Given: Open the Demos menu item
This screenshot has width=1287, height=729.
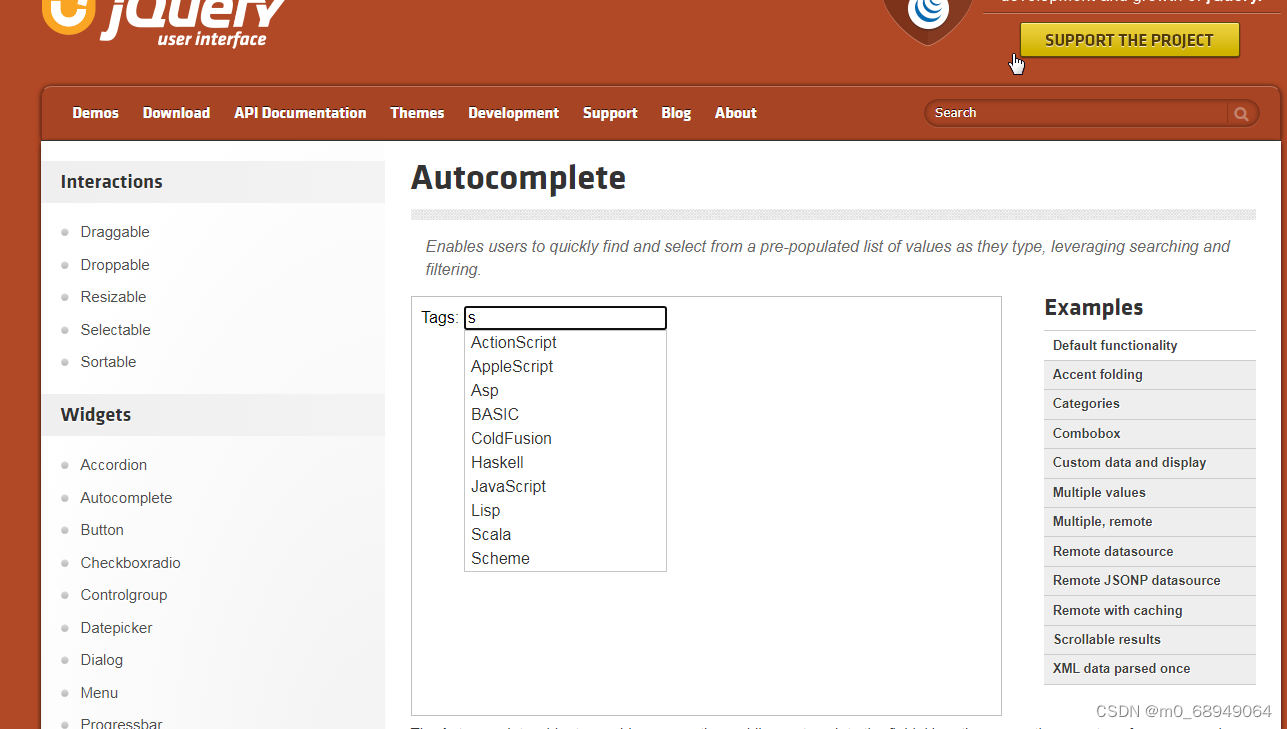Looking at the screenshot, I should (95, 113).
